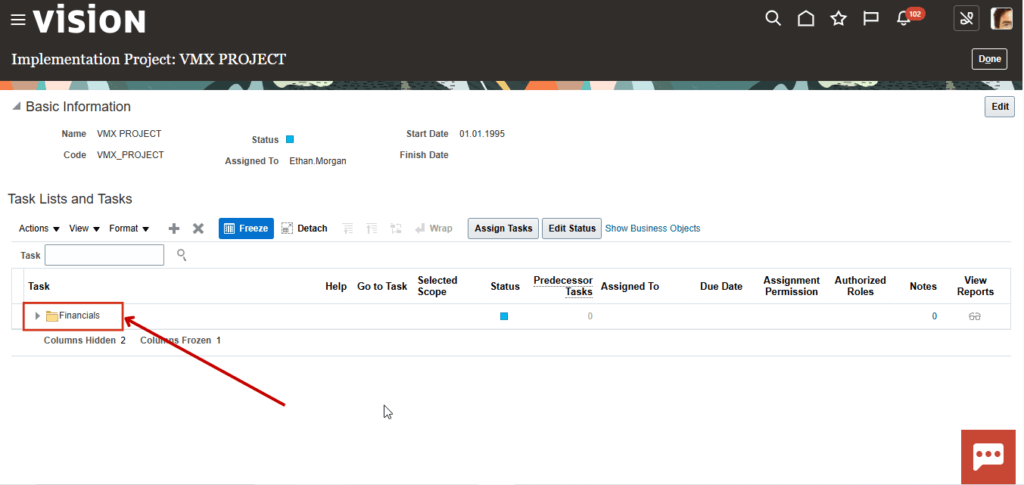1024x485 pixels.
Task: Click the Expand All tree icon
Action: pyautogui.click(x=372, y=228)
